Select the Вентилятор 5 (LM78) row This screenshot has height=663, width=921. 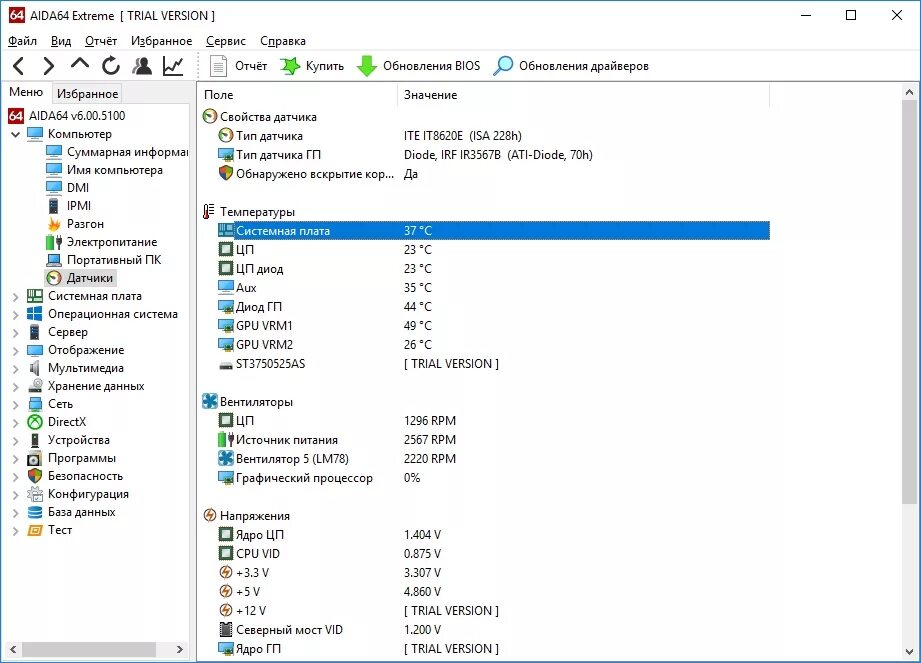493,459
